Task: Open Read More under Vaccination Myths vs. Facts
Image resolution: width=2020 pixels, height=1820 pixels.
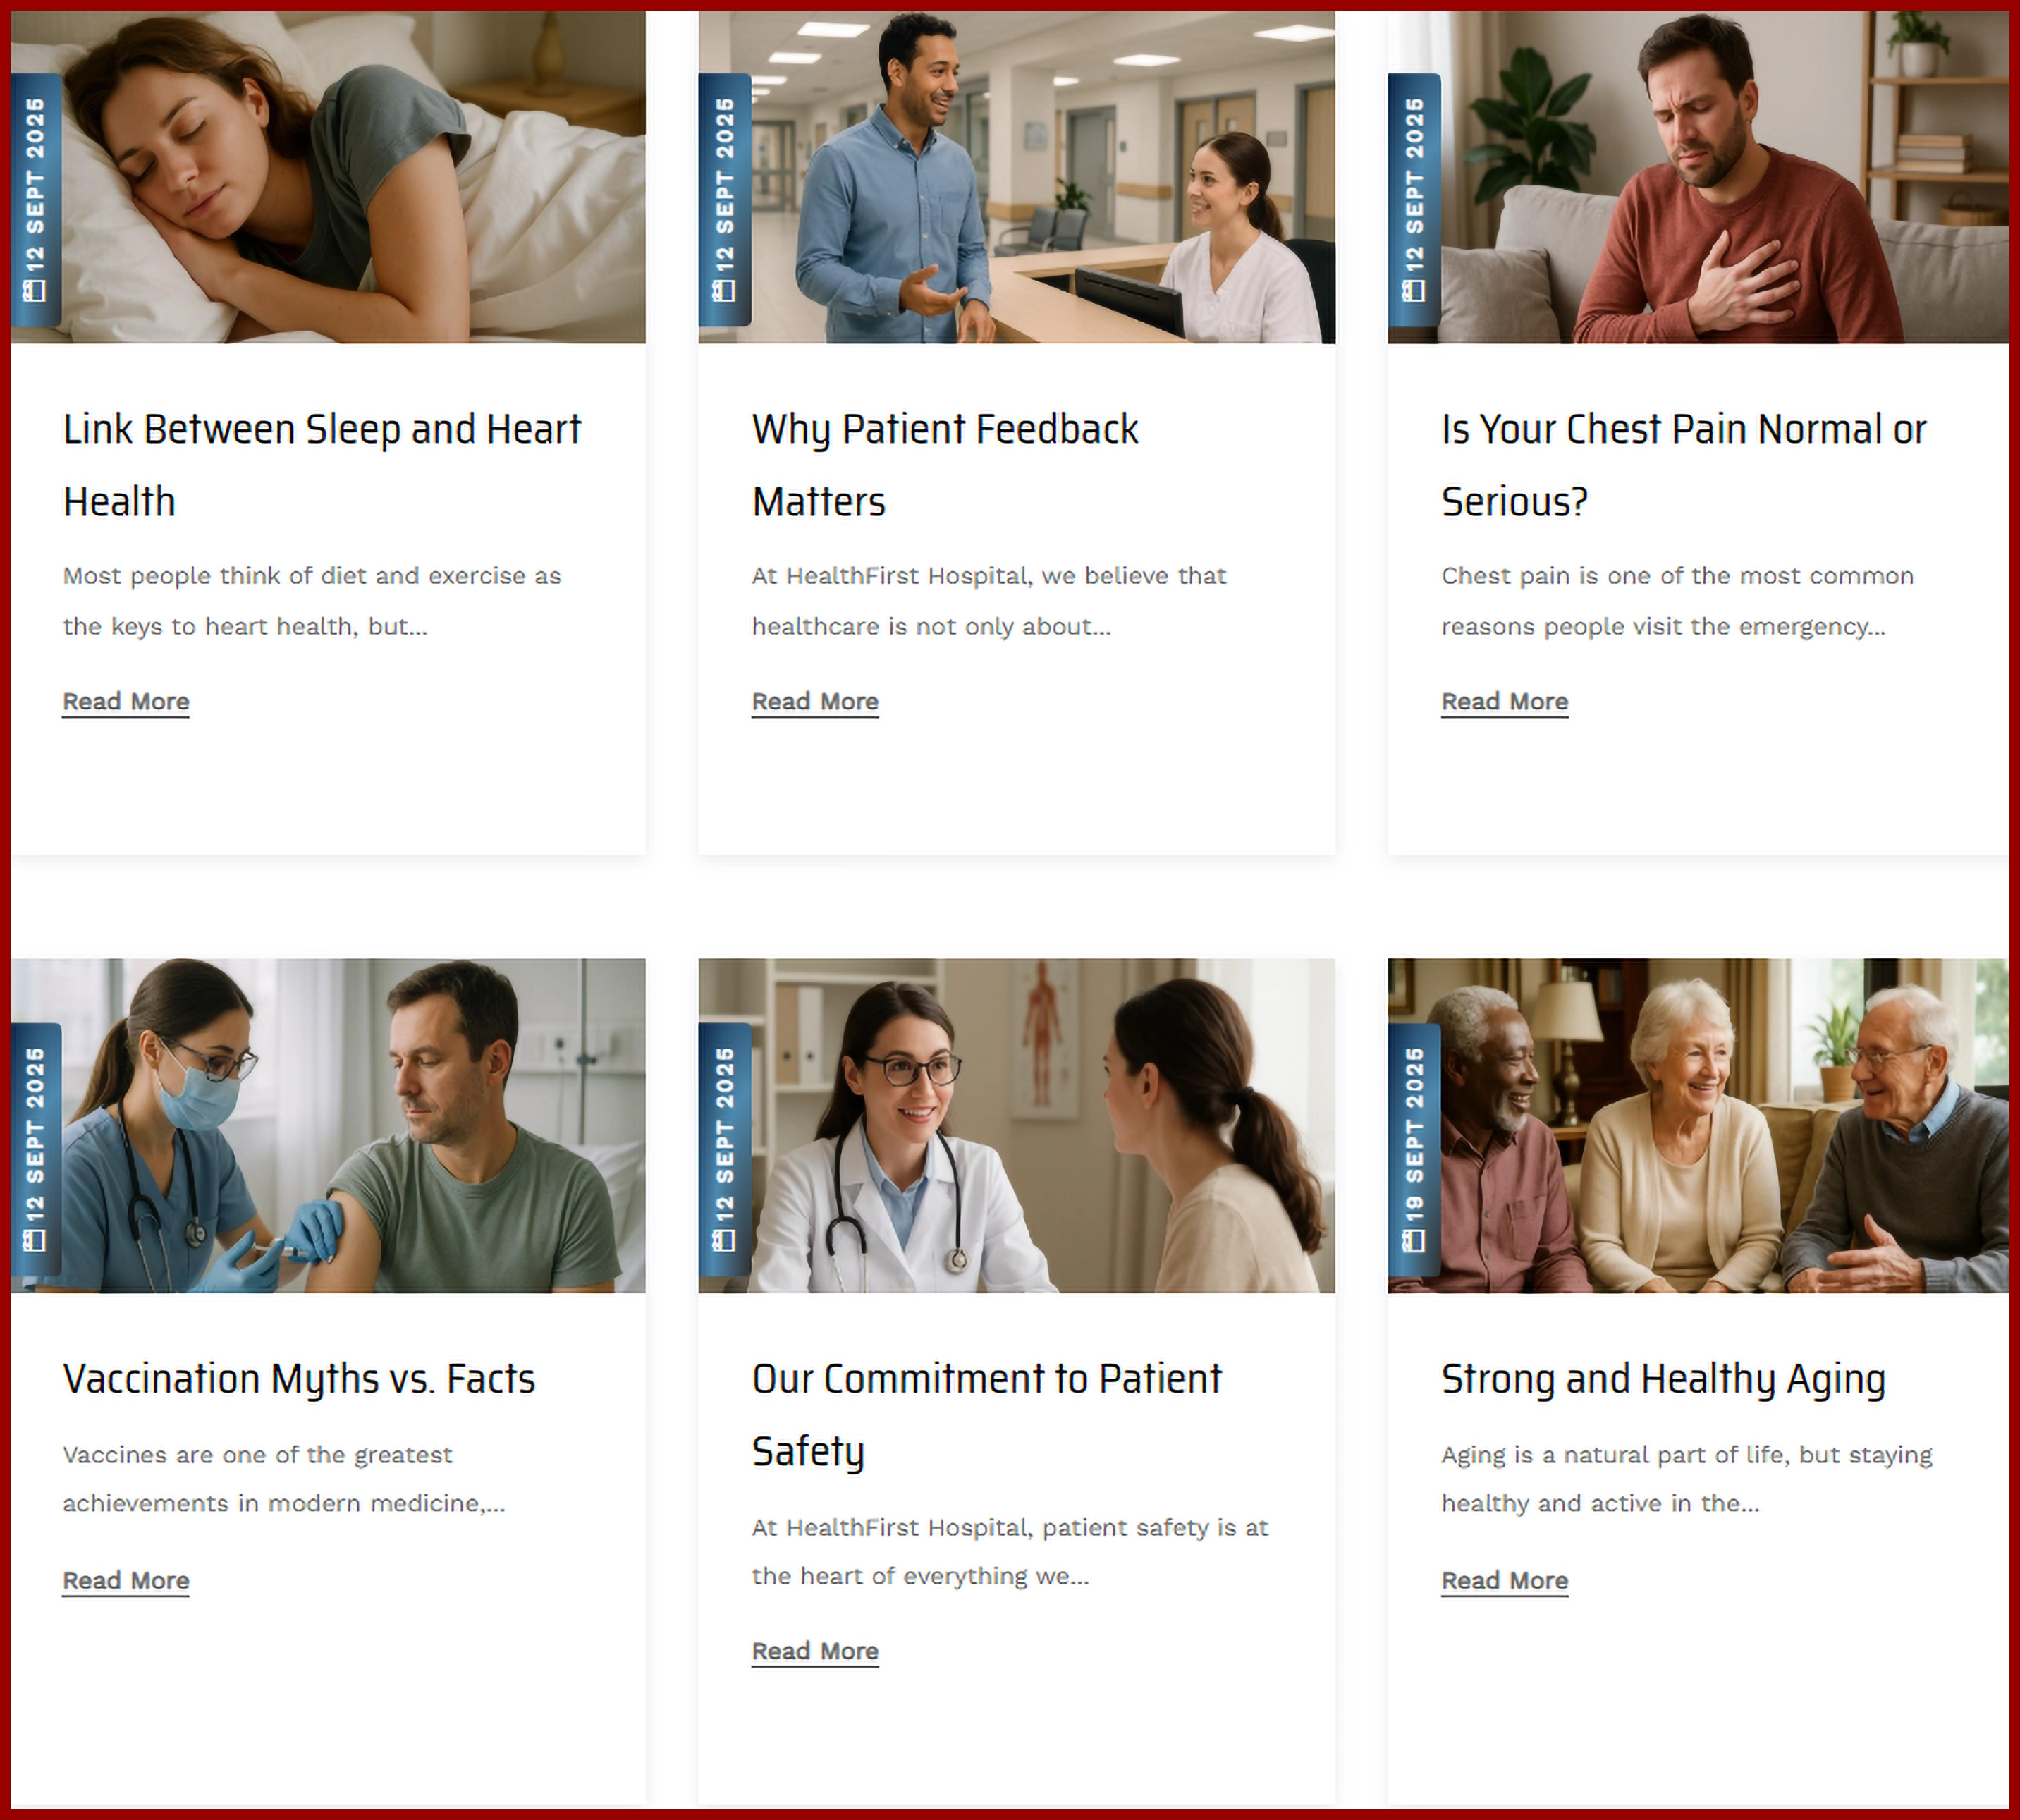Action: [x=126, y=1581]
